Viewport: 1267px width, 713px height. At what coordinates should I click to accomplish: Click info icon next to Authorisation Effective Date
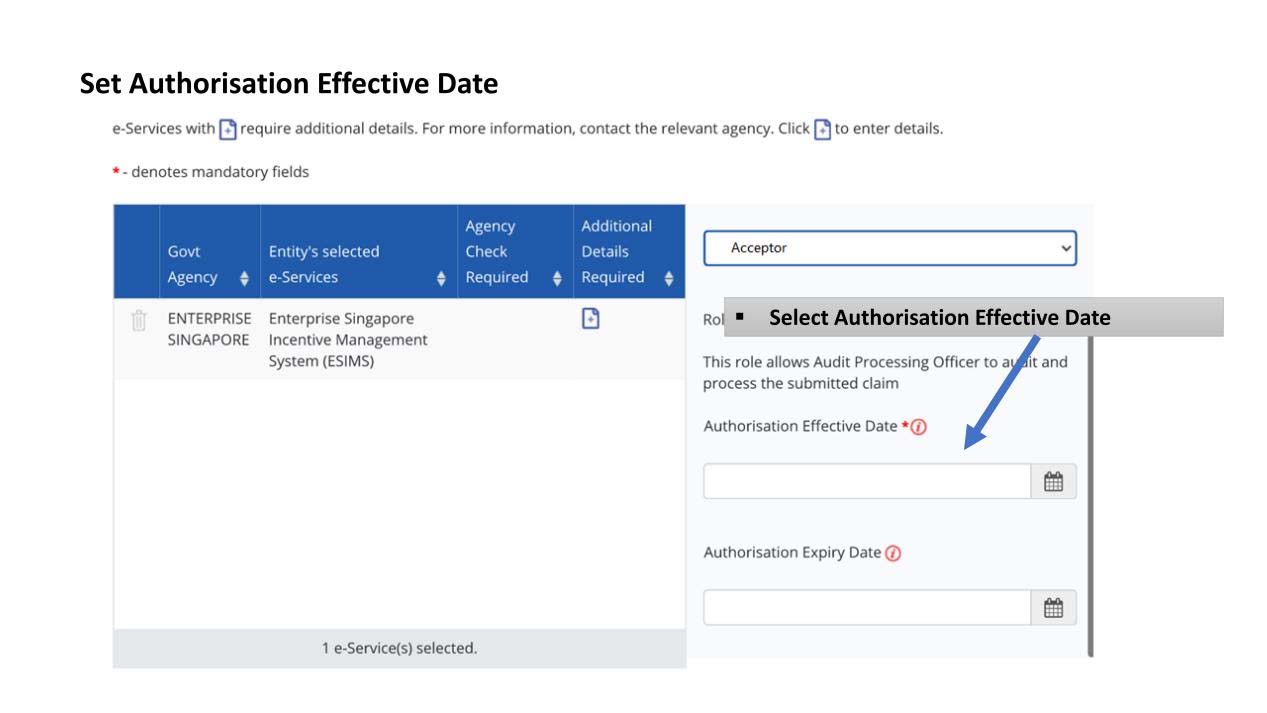(919, 427)
